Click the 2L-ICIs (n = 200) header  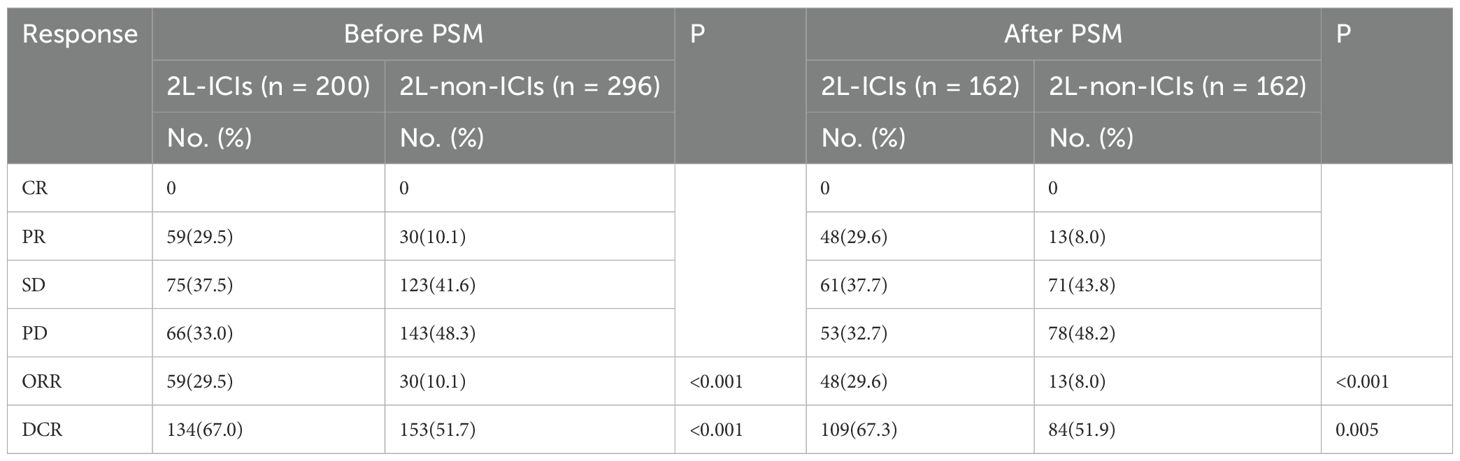[x=268, y=87]
